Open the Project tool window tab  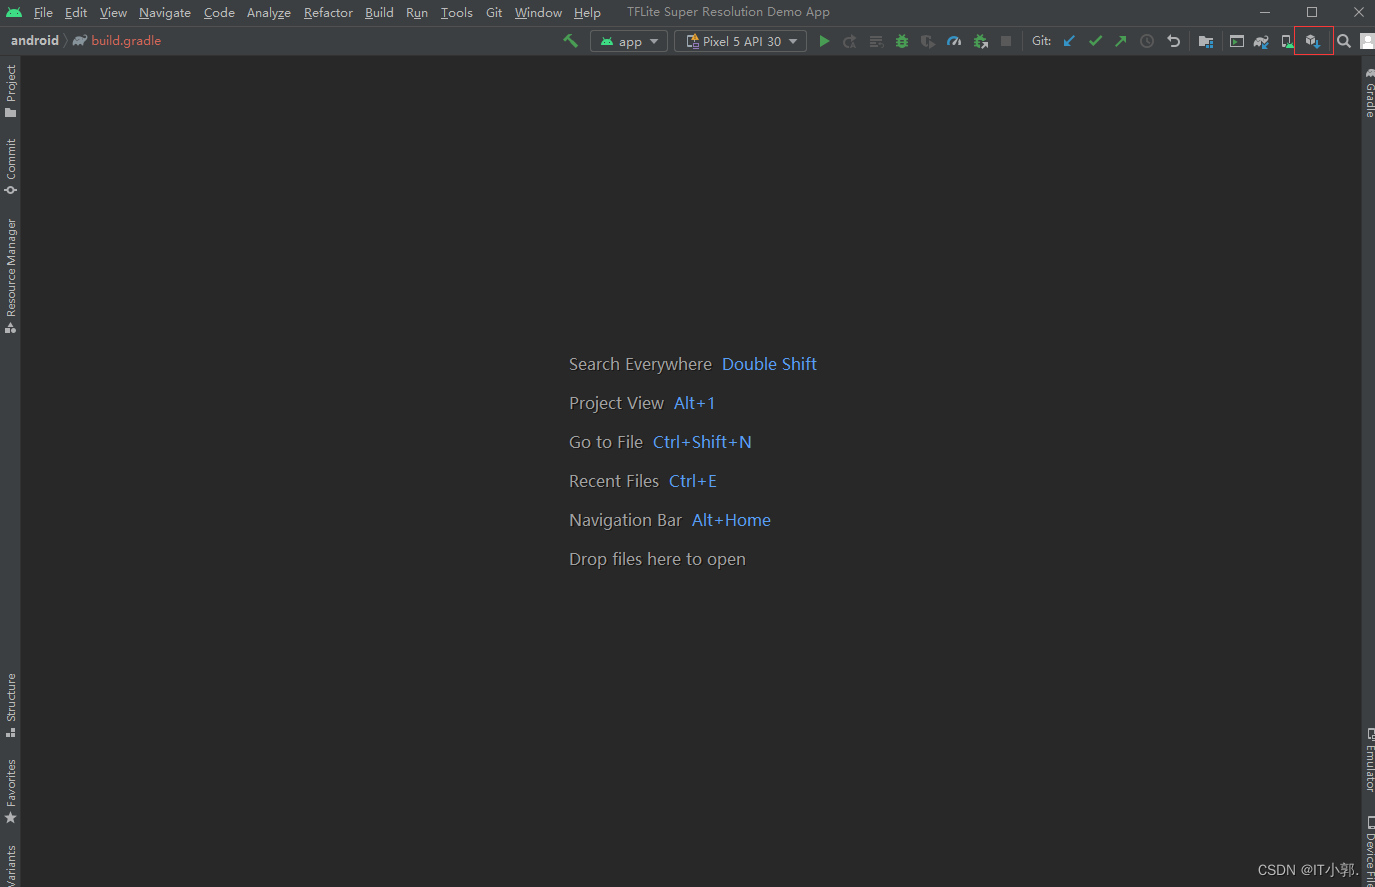(11, 91)
